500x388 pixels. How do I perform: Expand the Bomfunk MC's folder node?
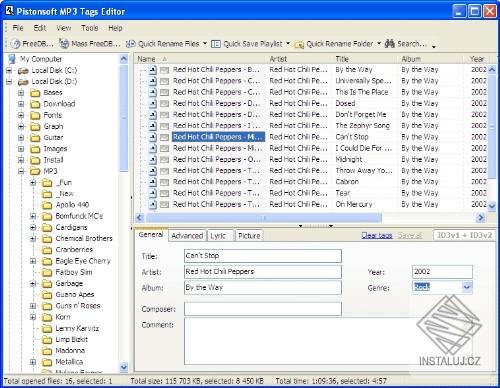point(33,216)
